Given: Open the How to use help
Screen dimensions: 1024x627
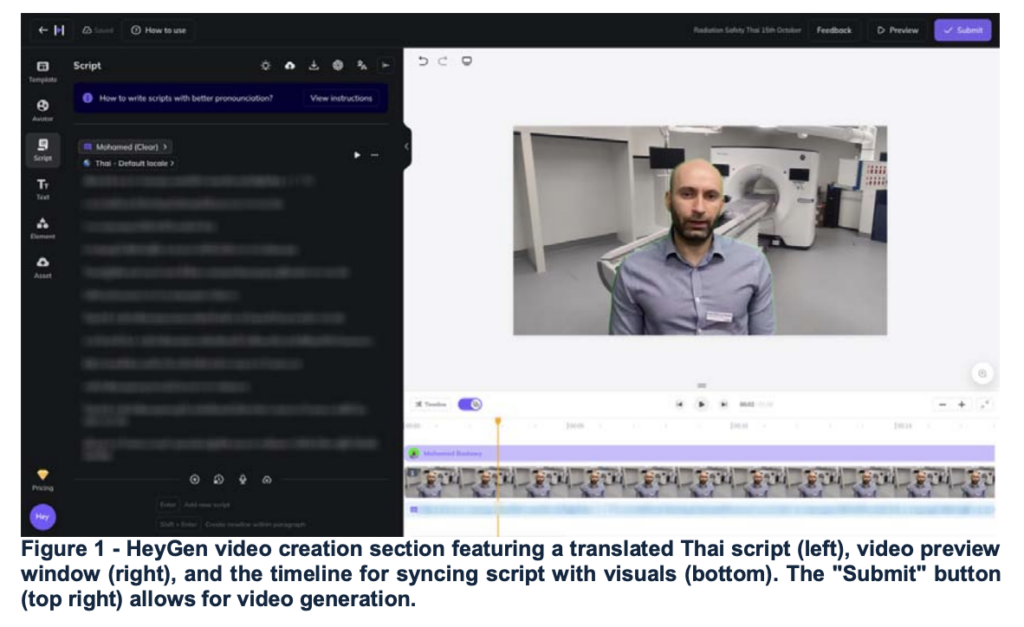Looking at the screenshot, I should (159, 30).
